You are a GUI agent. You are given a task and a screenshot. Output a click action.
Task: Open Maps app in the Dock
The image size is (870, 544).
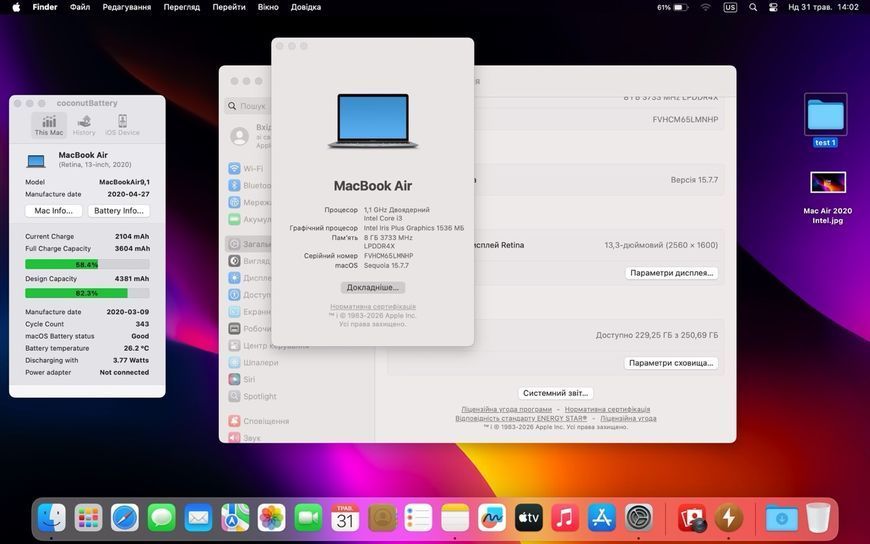coord(235,518)
